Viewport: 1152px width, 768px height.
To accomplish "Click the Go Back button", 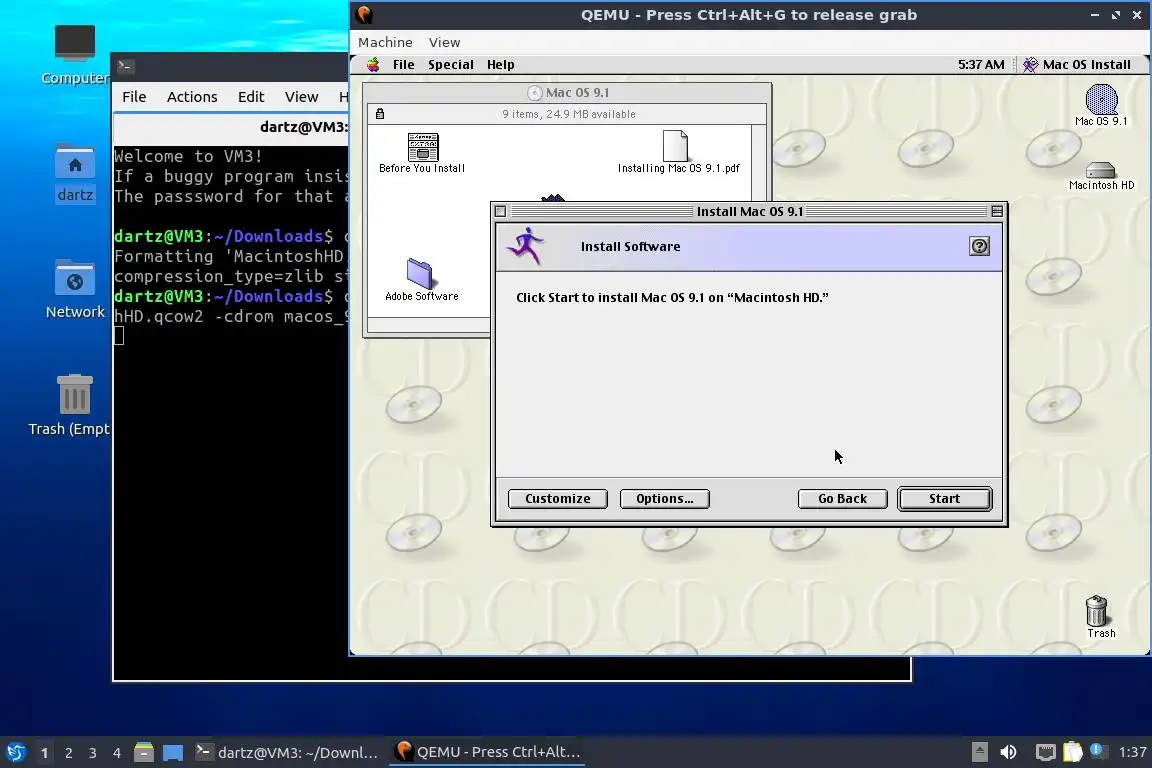I will pyautogui.click(x=842, y=498).
